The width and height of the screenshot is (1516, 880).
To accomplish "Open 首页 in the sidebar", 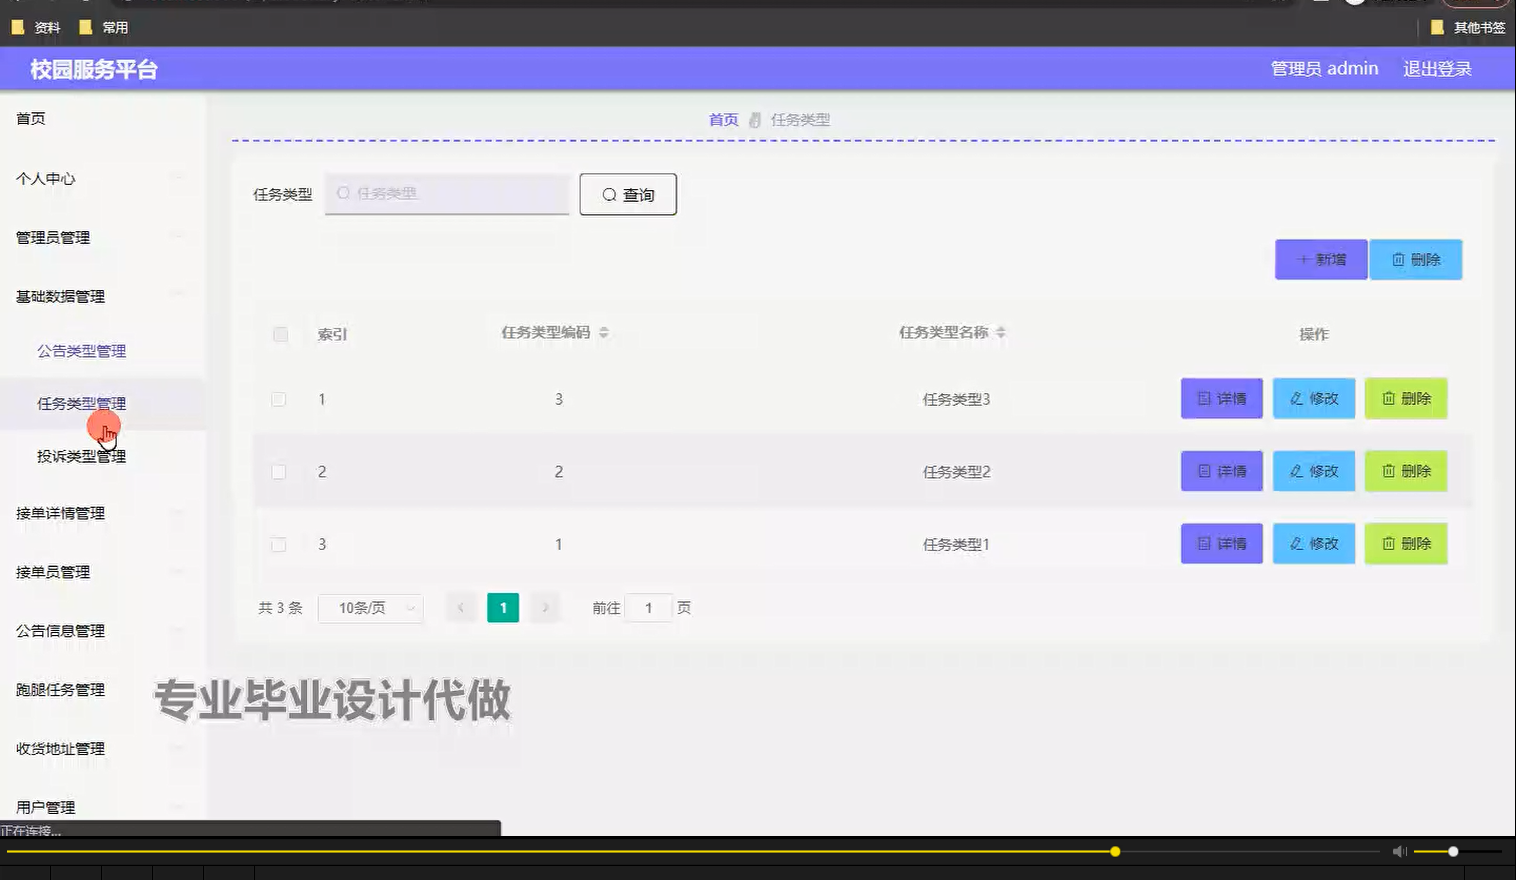I will (31, 118).
